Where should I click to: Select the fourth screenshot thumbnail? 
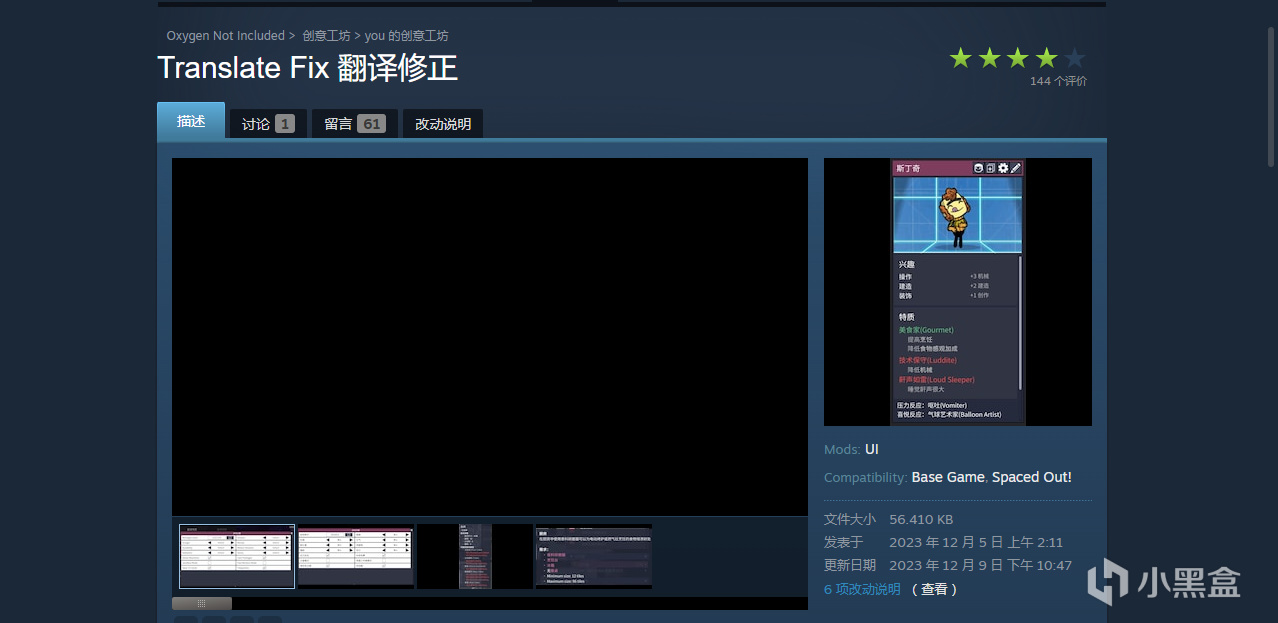coord(593,556)
